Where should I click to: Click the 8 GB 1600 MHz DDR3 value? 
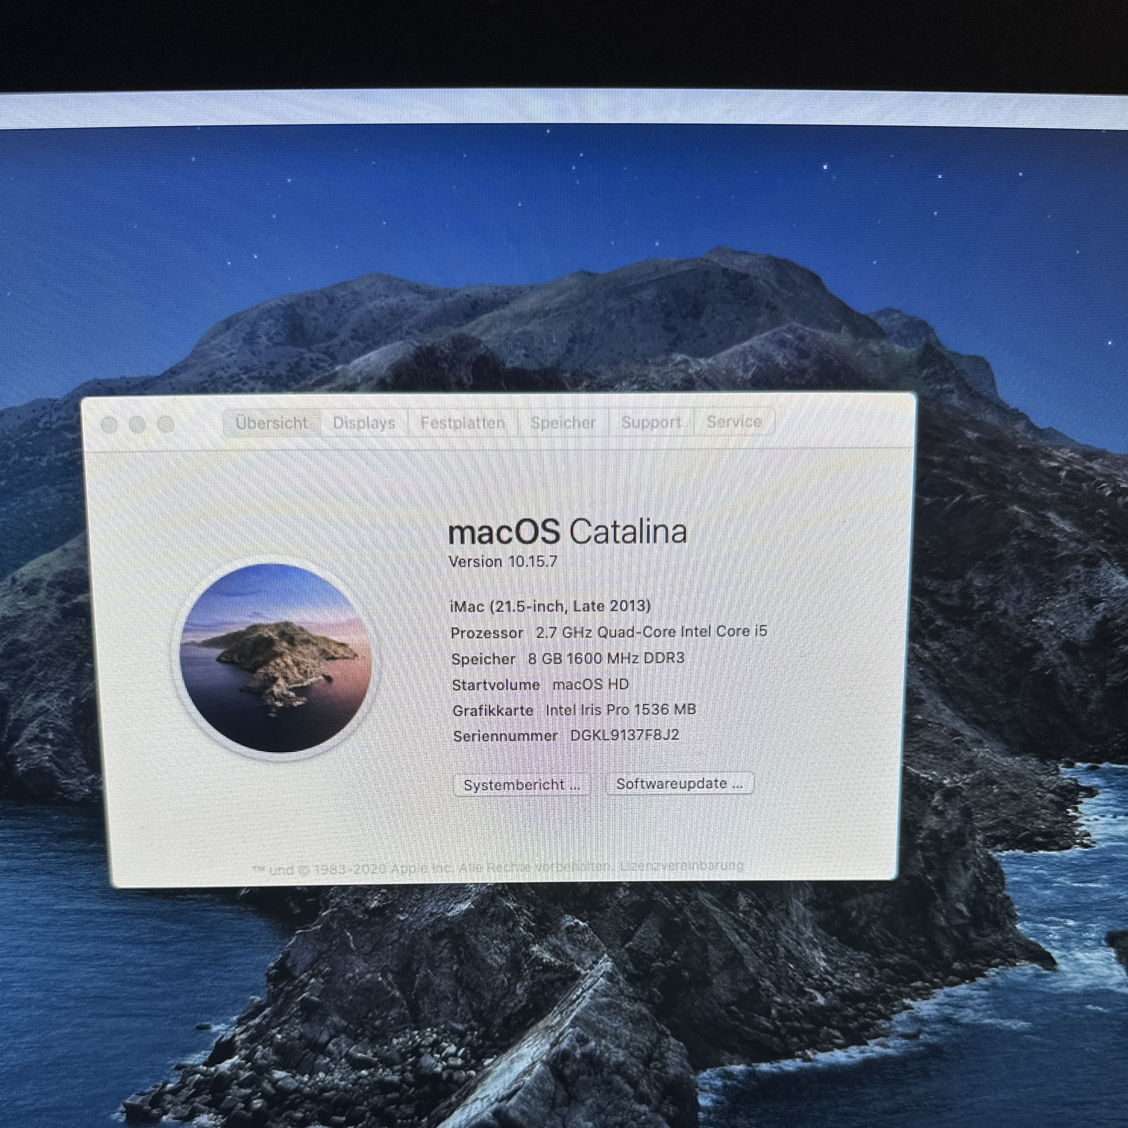pos(606,658)
